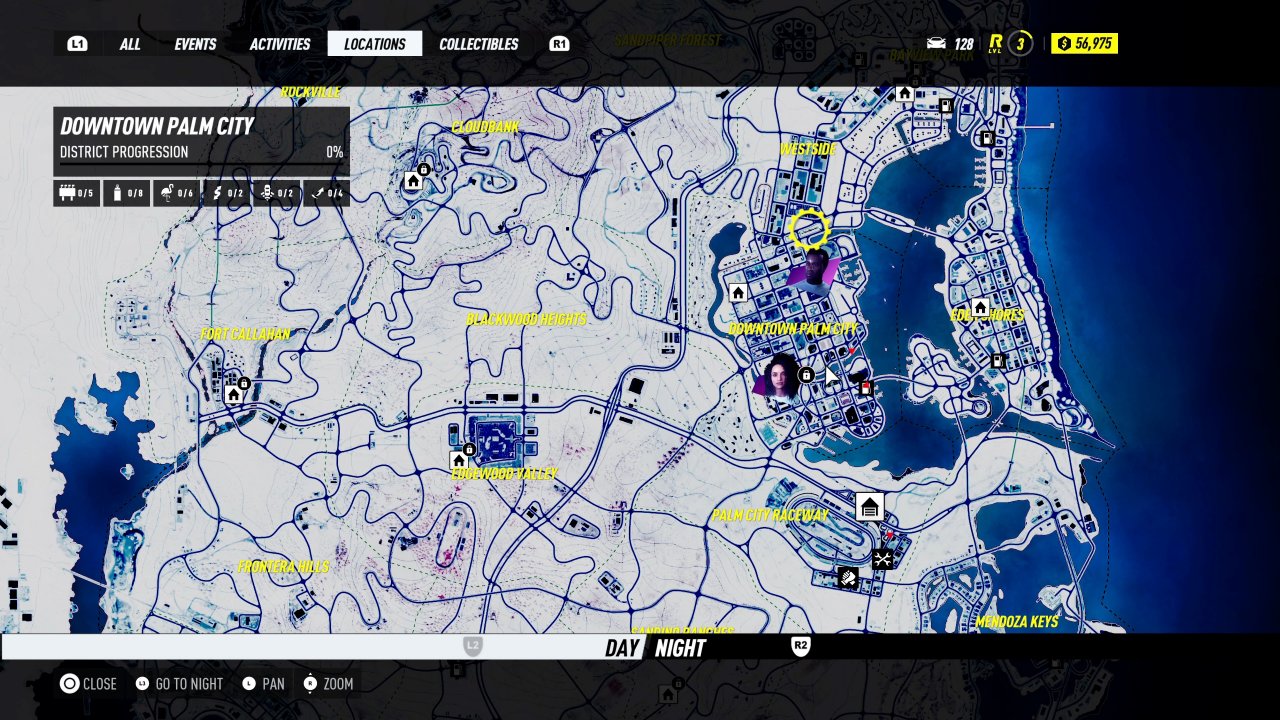The image size is (1280, 720).
Task: Click the L1 previous-tab button icon
Action: click(x=77, y=44)
